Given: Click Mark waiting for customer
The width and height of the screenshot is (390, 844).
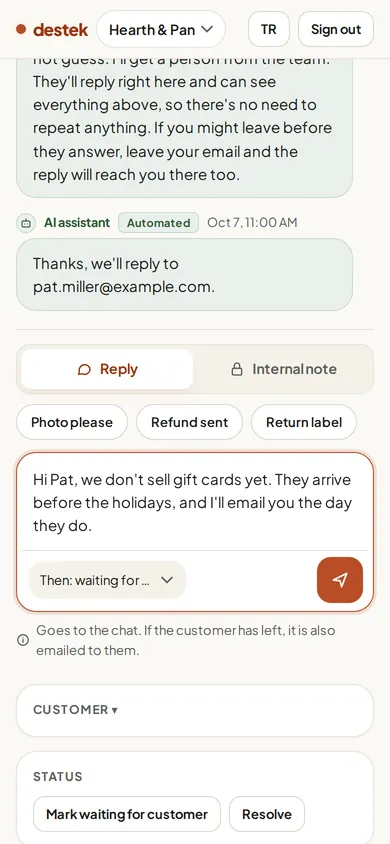Looking at the screenshot, I should tap(127, 814).
